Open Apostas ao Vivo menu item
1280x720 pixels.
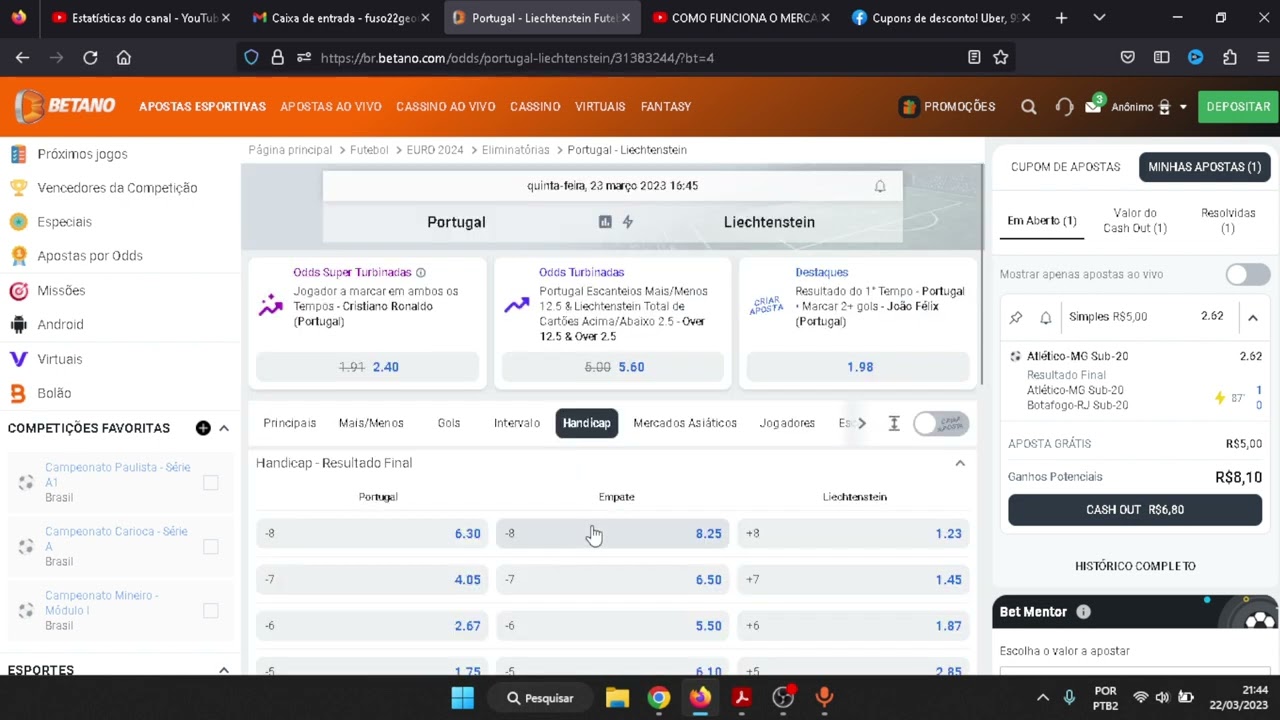[x=331, y=107]
